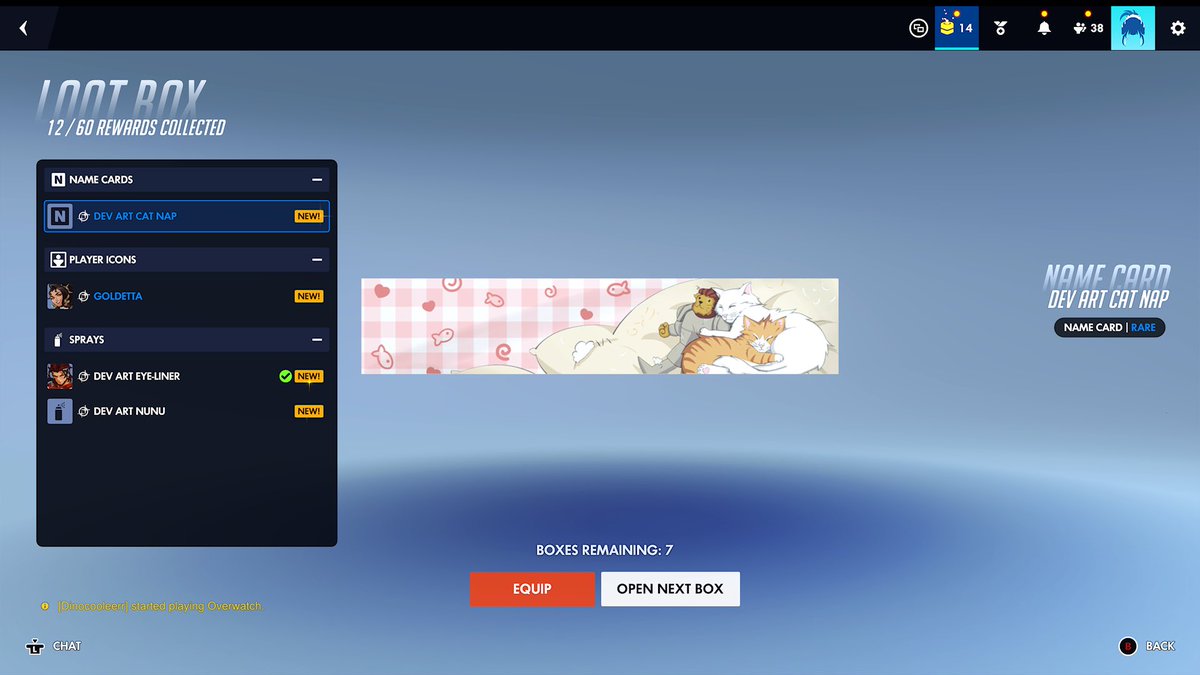
Task: Click NEW! badge on Goldetta
Action: (309, 296)
